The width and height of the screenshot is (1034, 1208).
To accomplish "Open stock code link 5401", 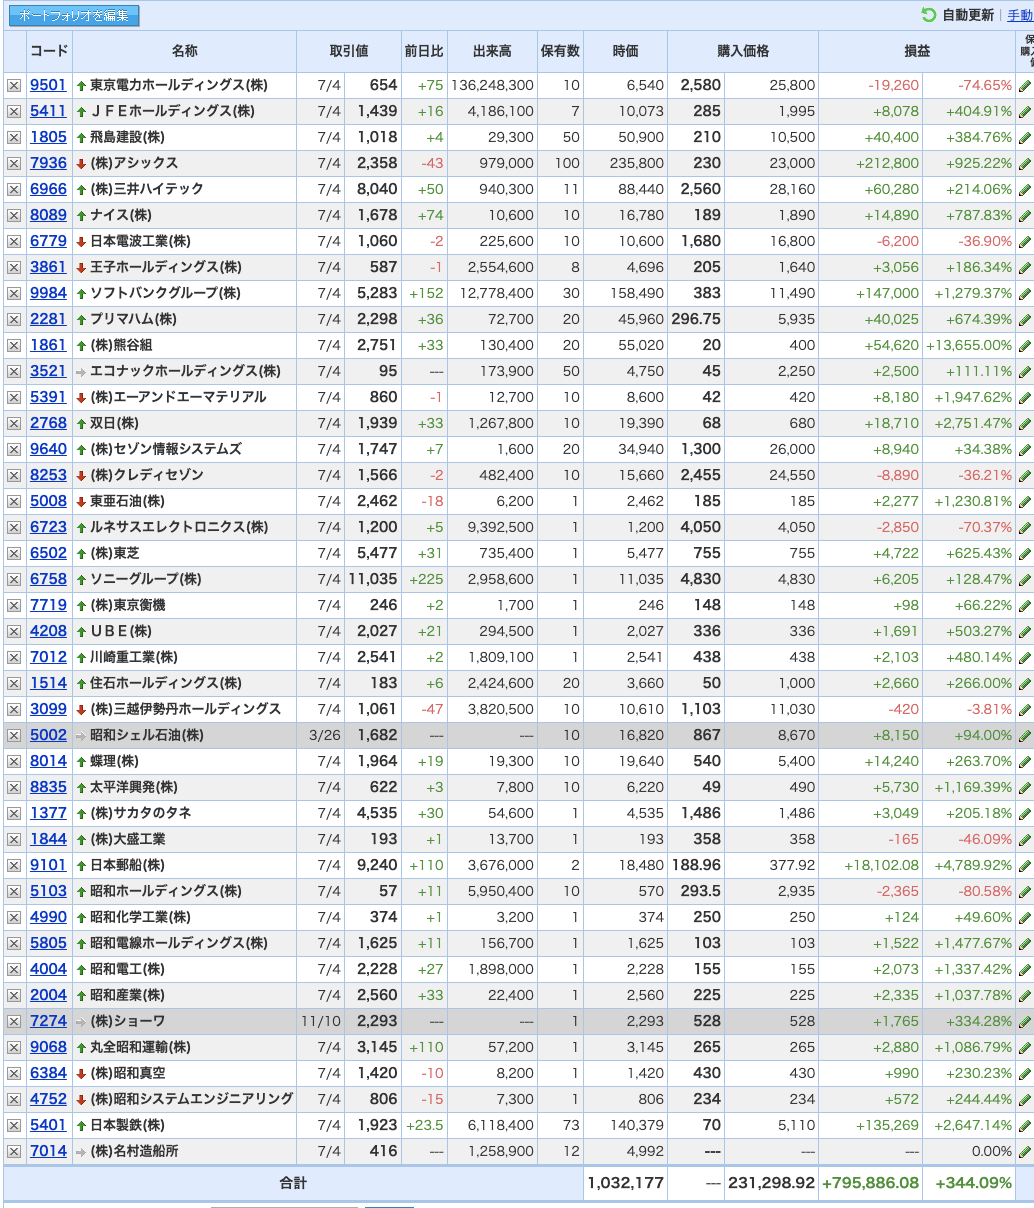I will coord(48,1125).
